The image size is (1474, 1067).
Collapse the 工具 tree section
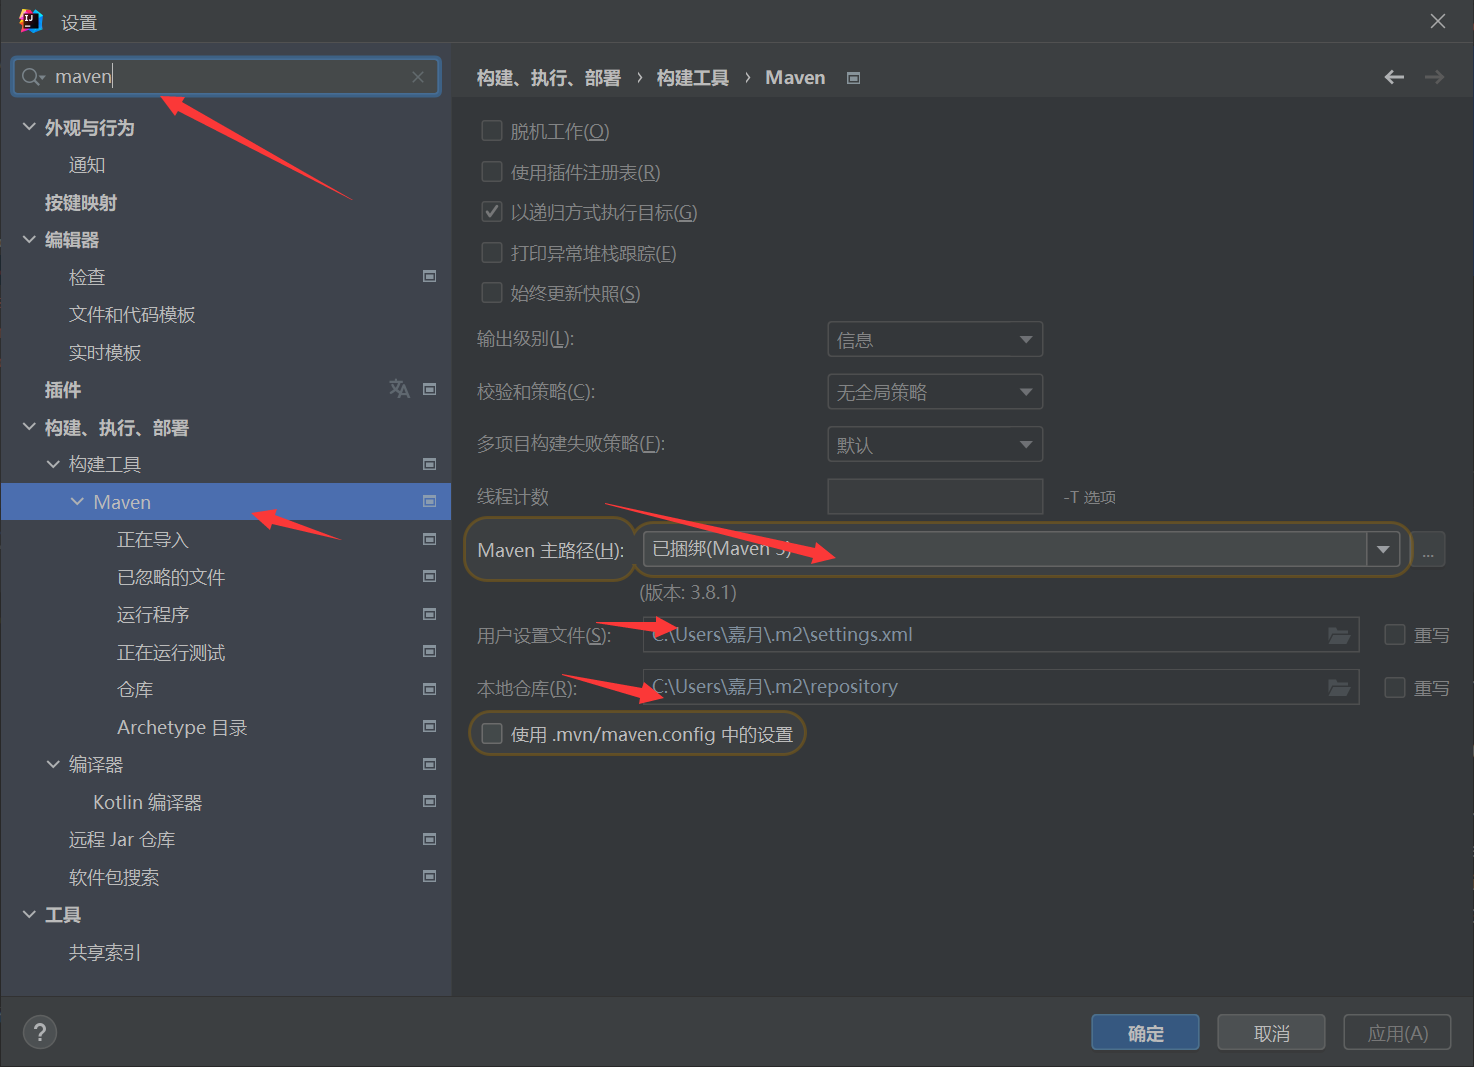click(x=29, y=914)
